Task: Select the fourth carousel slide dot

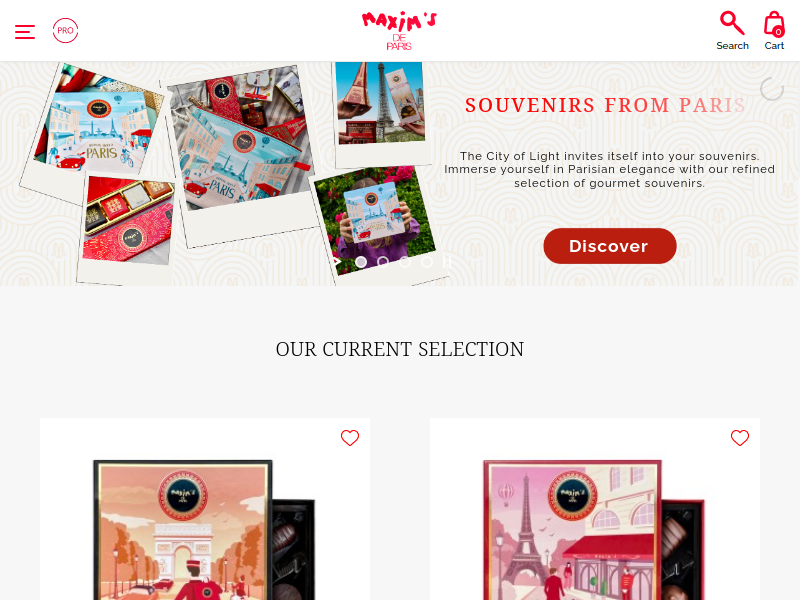Action: [x=427, y=262]
